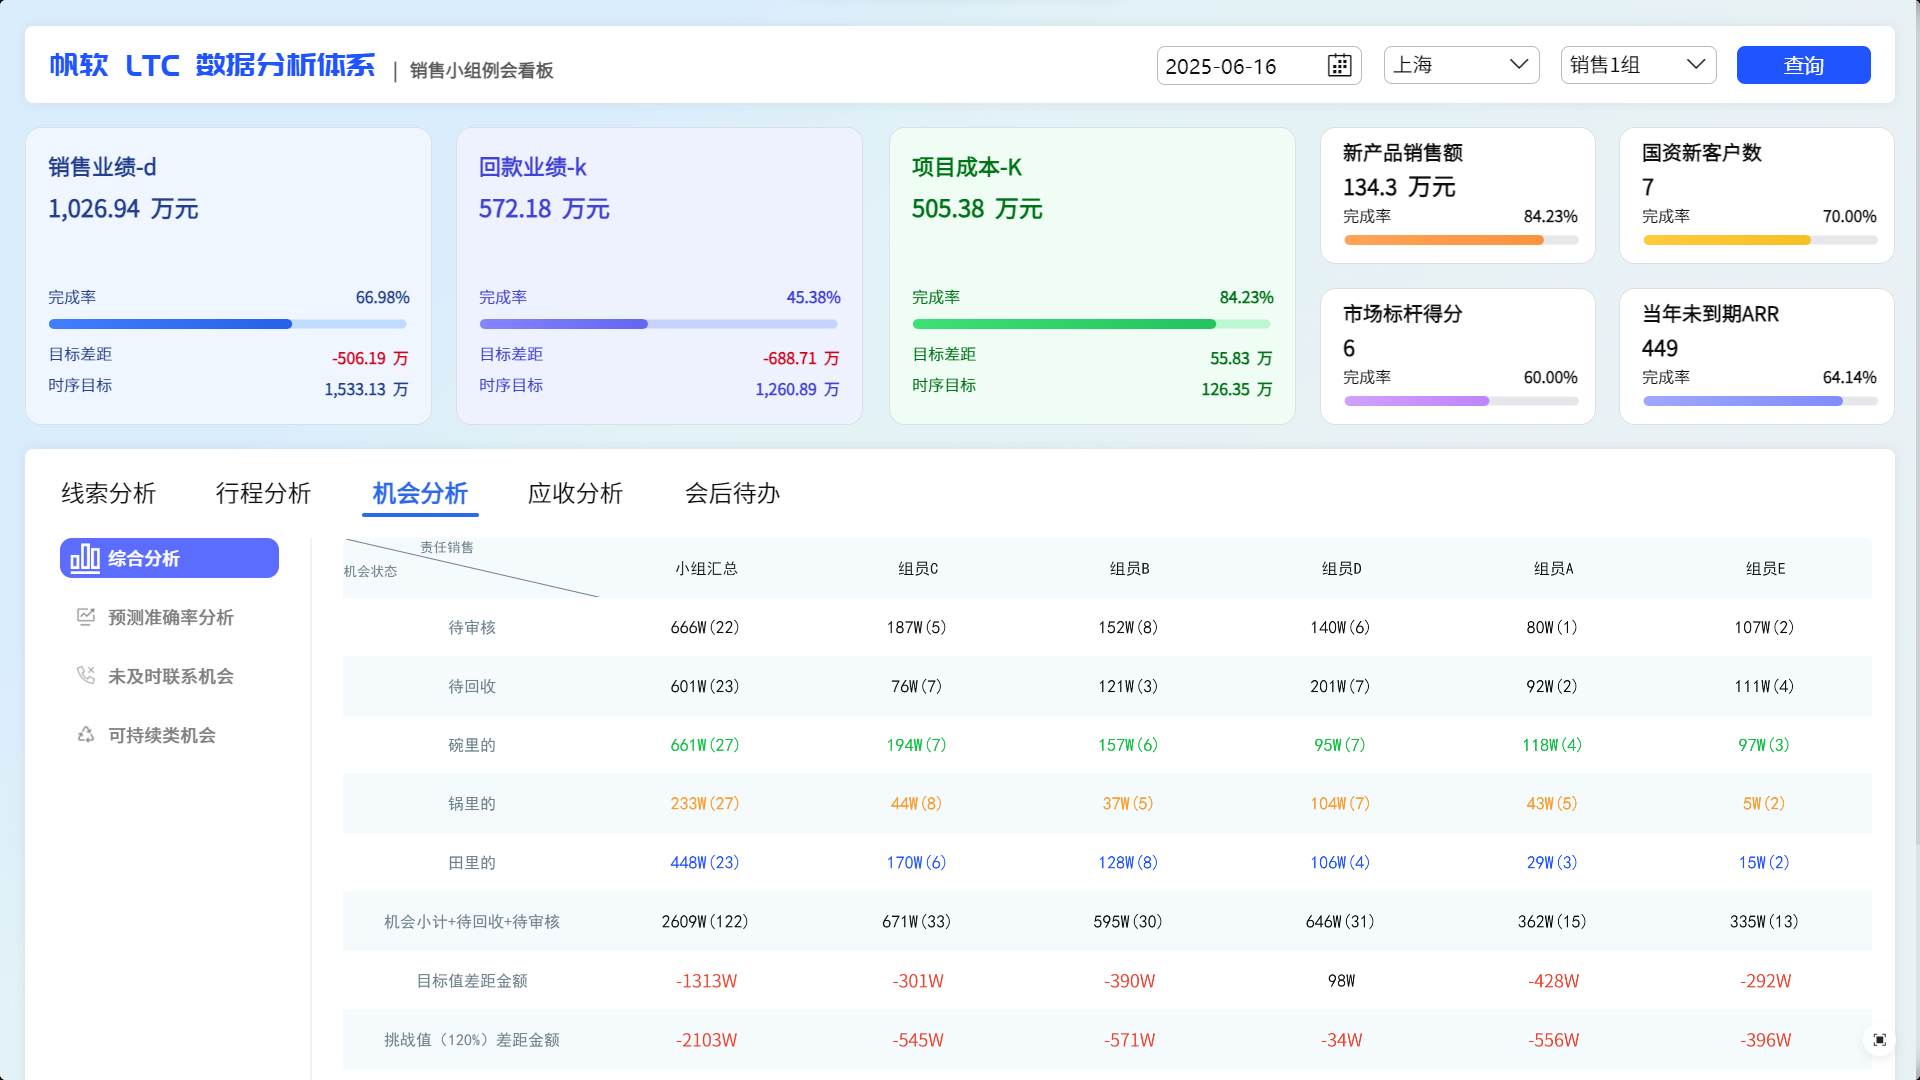Open the calendar date picker icon
1920x1080 pixels.
coord(1339,66)
